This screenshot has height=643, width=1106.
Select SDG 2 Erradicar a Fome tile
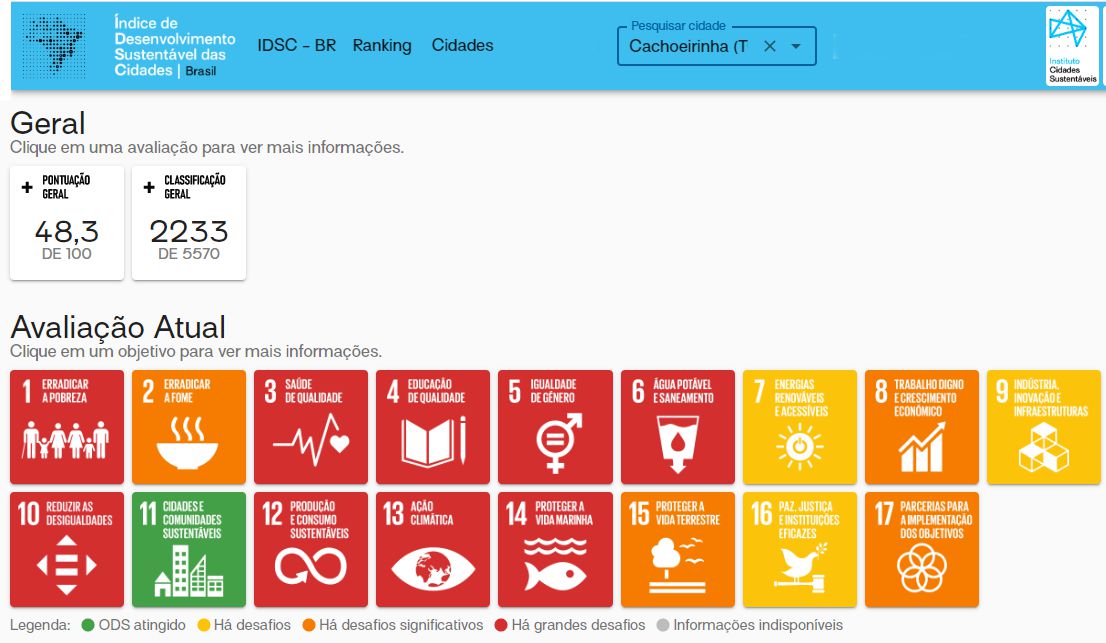189,427
